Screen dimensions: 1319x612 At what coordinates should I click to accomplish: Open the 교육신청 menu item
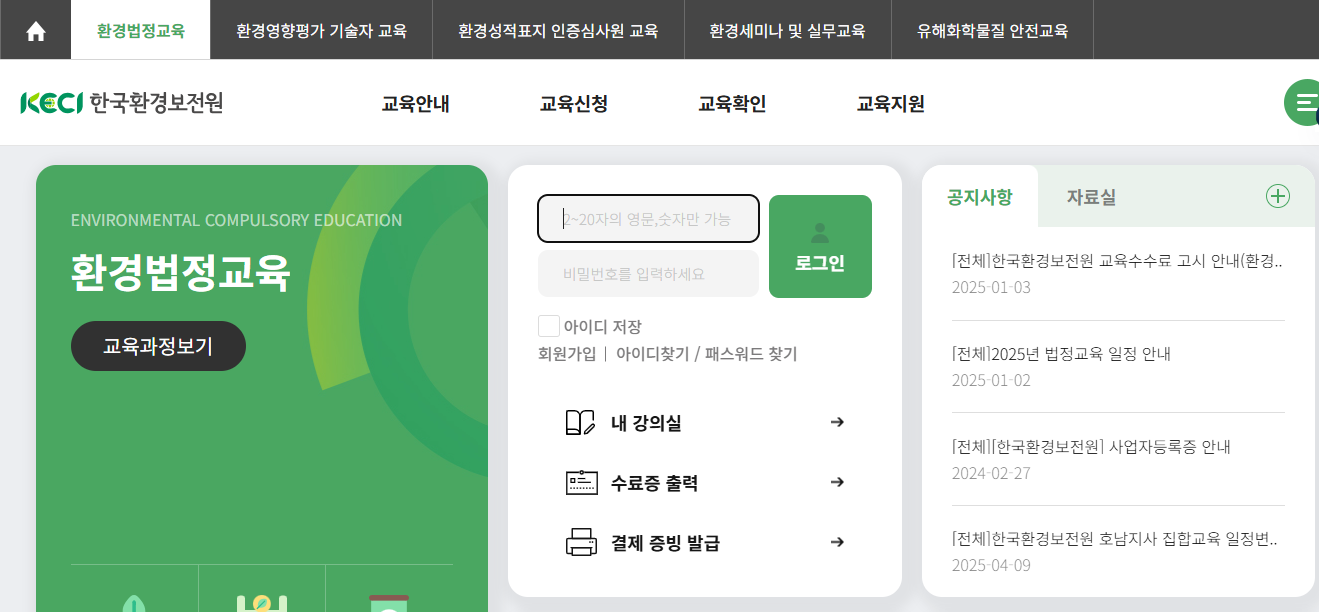point(575,102)
